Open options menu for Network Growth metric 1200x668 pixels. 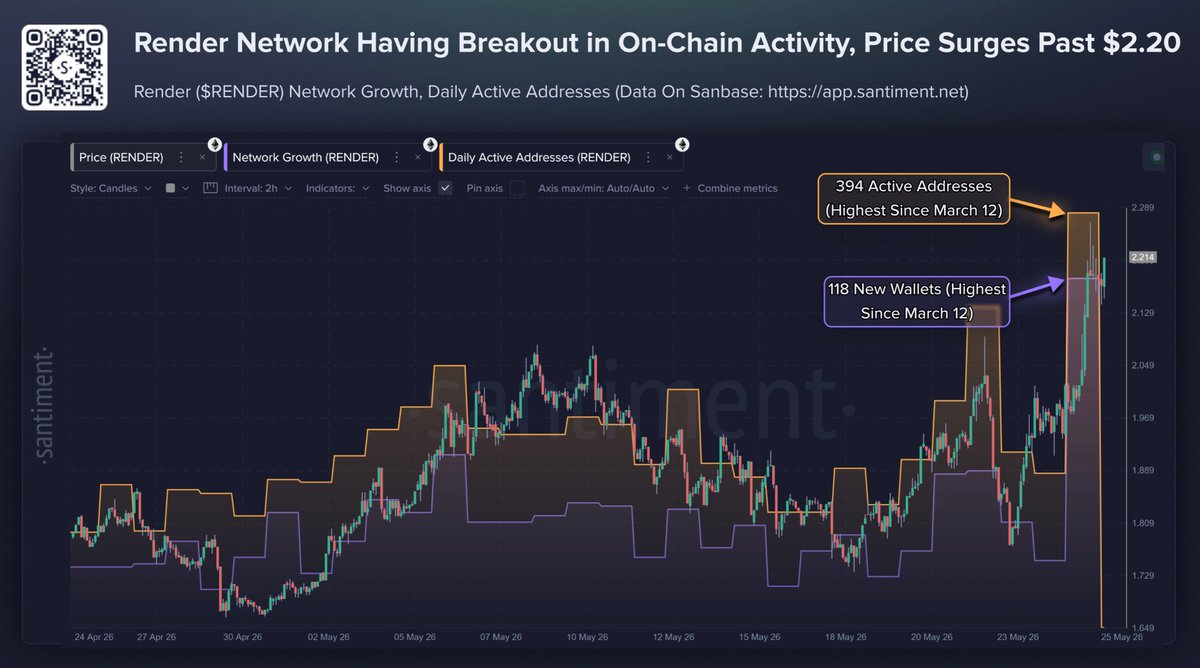point(396,157)
